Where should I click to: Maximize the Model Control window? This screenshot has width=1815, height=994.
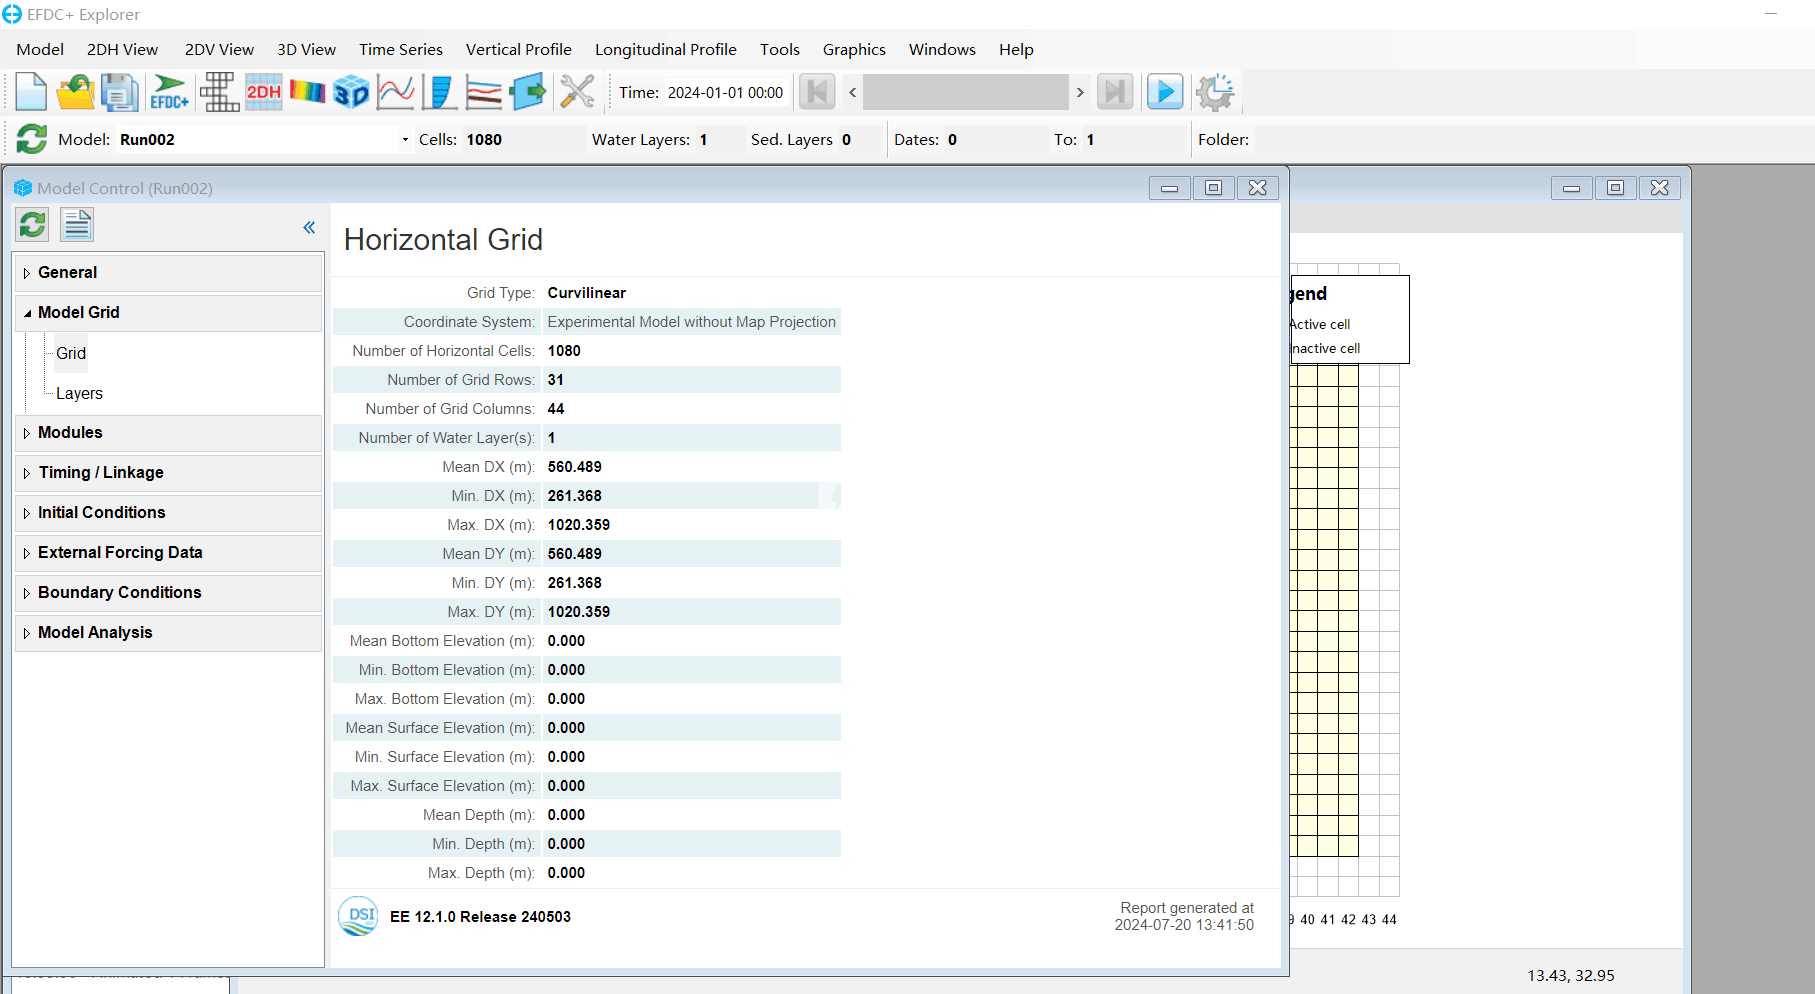(1213, 188)
